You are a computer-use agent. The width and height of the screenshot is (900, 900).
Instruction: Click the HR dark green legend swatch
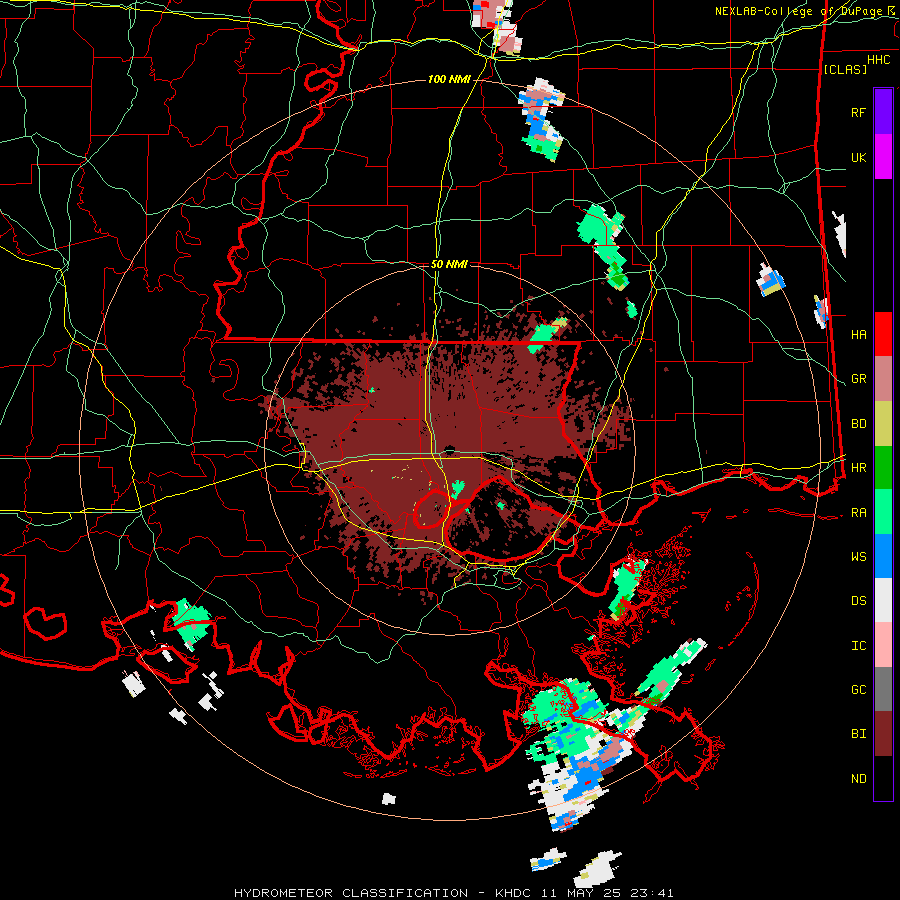[883, 468]
